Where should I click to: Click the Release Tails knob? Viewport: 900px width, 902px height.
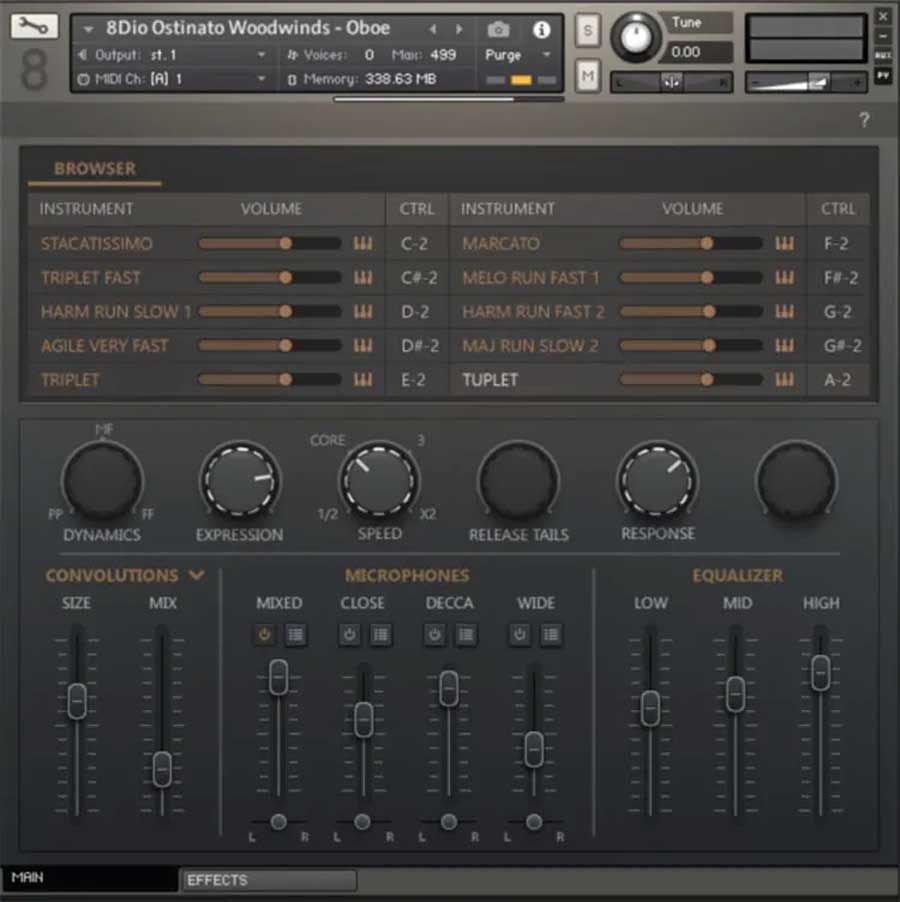pos(518,481)
